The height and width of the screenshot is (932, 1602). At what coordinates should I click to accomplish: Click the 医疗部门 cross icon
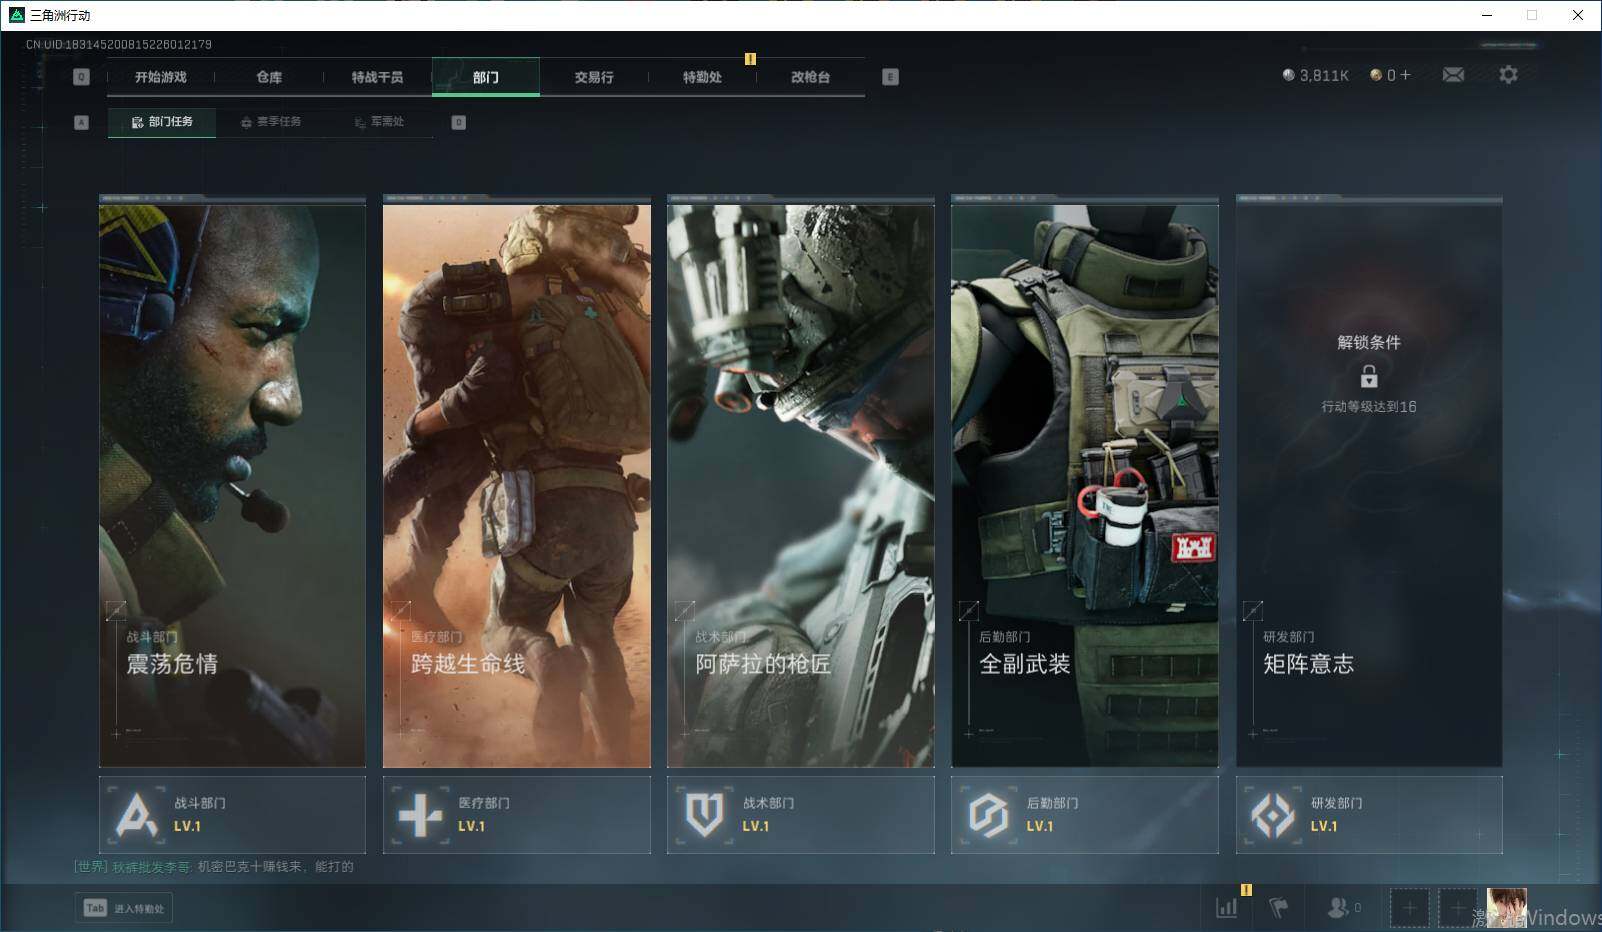click(x=420, y=815)
